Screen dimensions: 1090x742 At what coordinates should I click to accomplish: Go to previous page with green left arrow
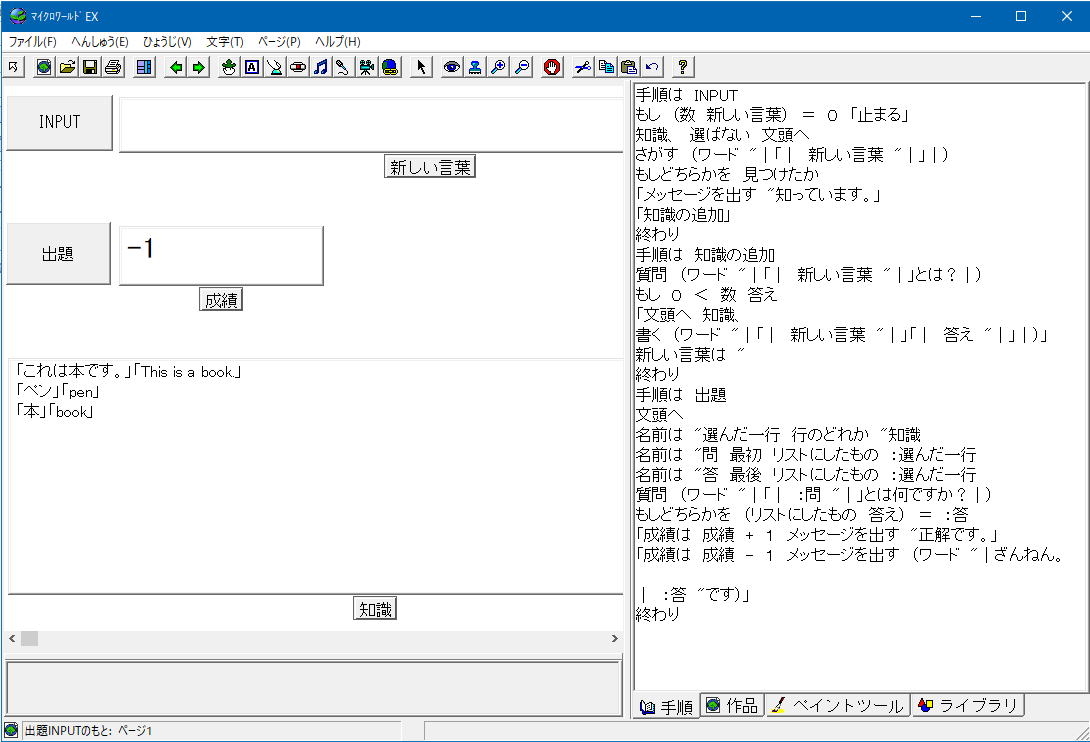pyautogui.click(x=176, y=67)
